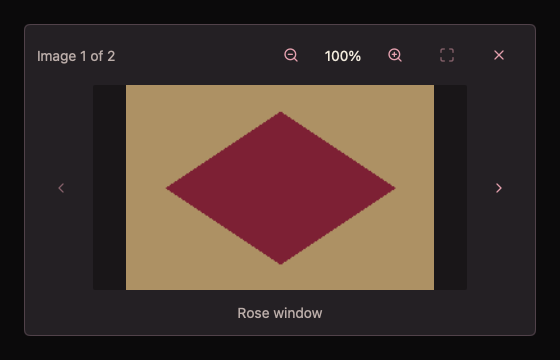
Task: Go to the previous image
Action: [61, 188]
